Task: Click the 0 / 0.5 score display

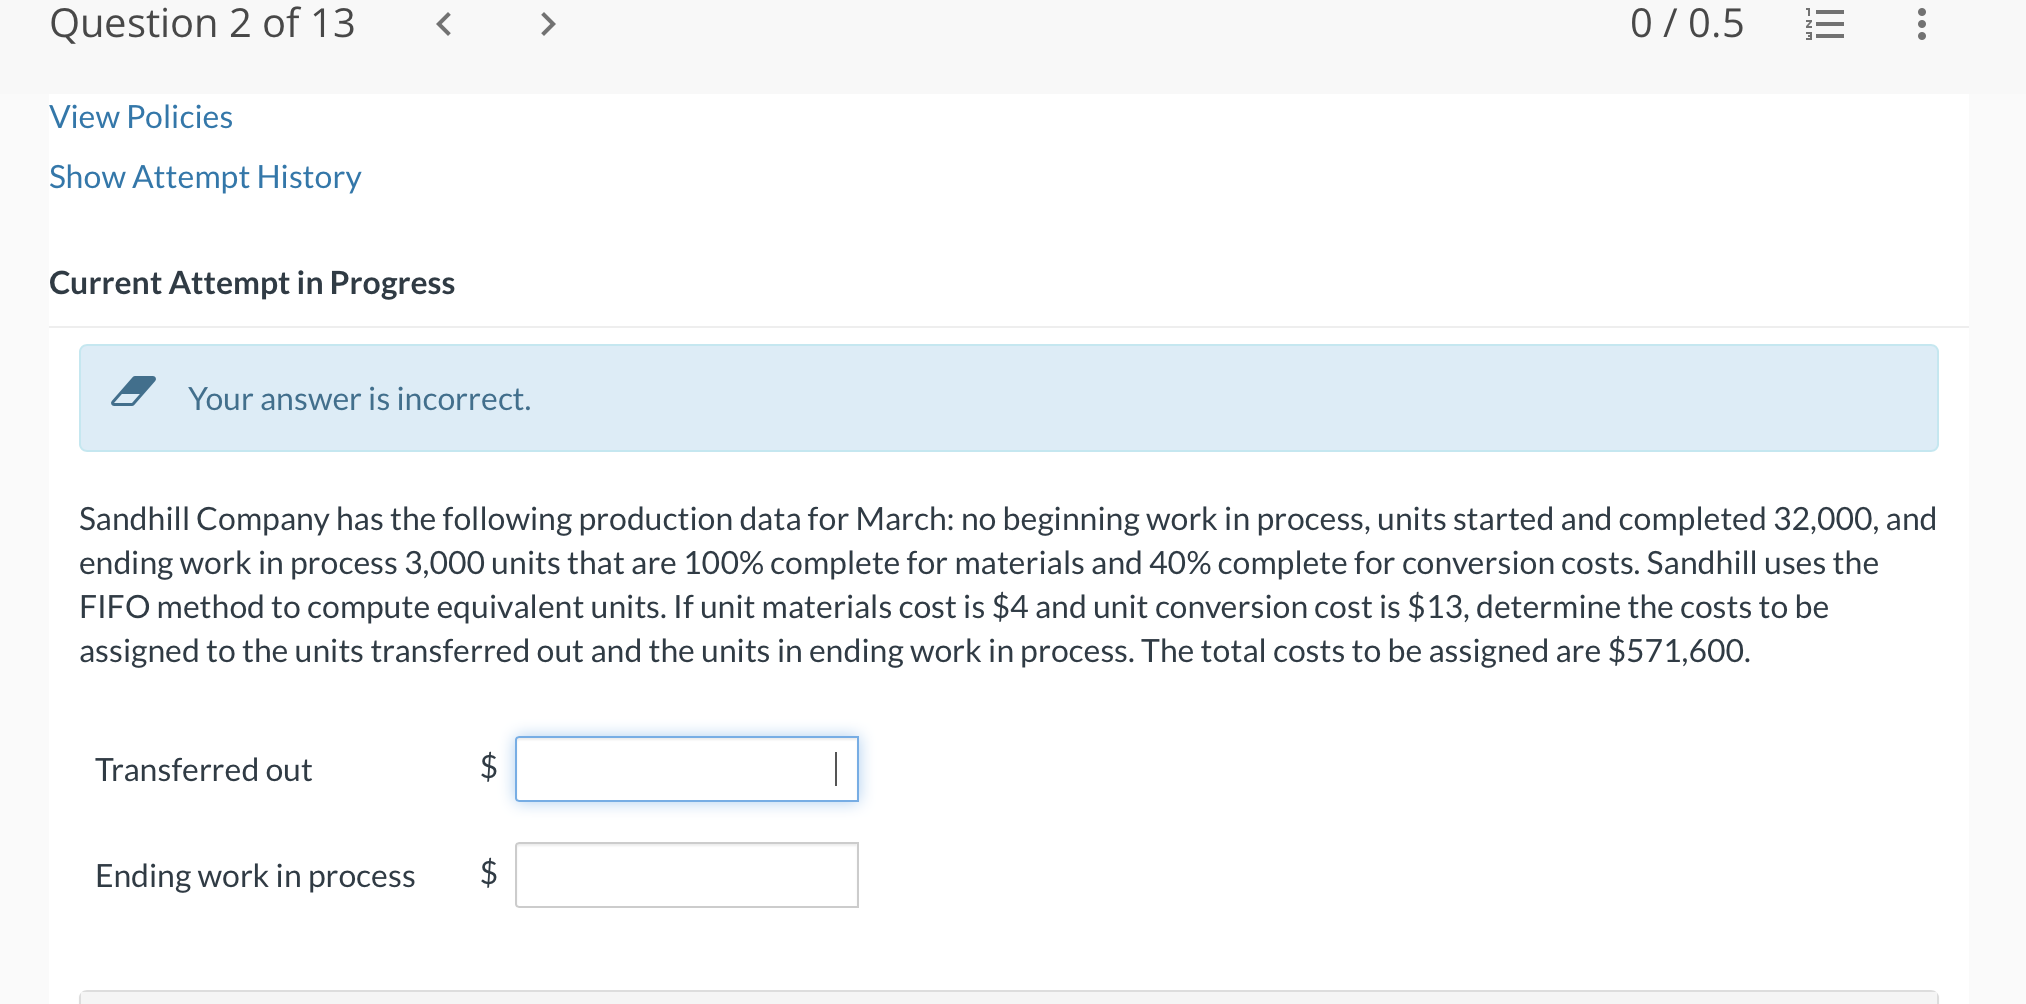Action: [x=1688, y=23]
